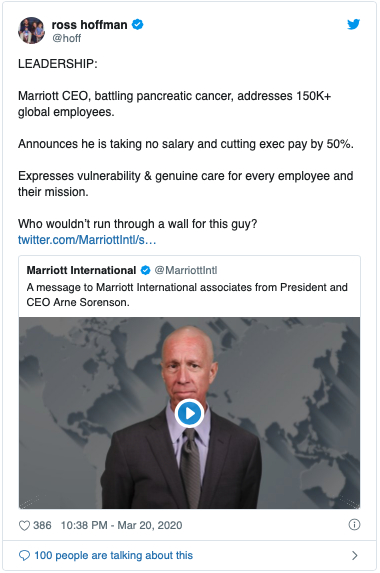Expand conversation with the right chevron arrow
The height and width of the screenshot is (573, 380).
354,555
